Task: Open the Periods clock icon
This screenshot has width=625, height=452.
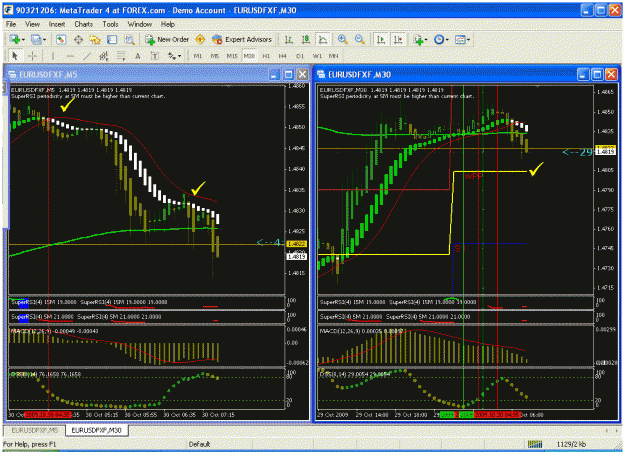Action: click(439, 39)
